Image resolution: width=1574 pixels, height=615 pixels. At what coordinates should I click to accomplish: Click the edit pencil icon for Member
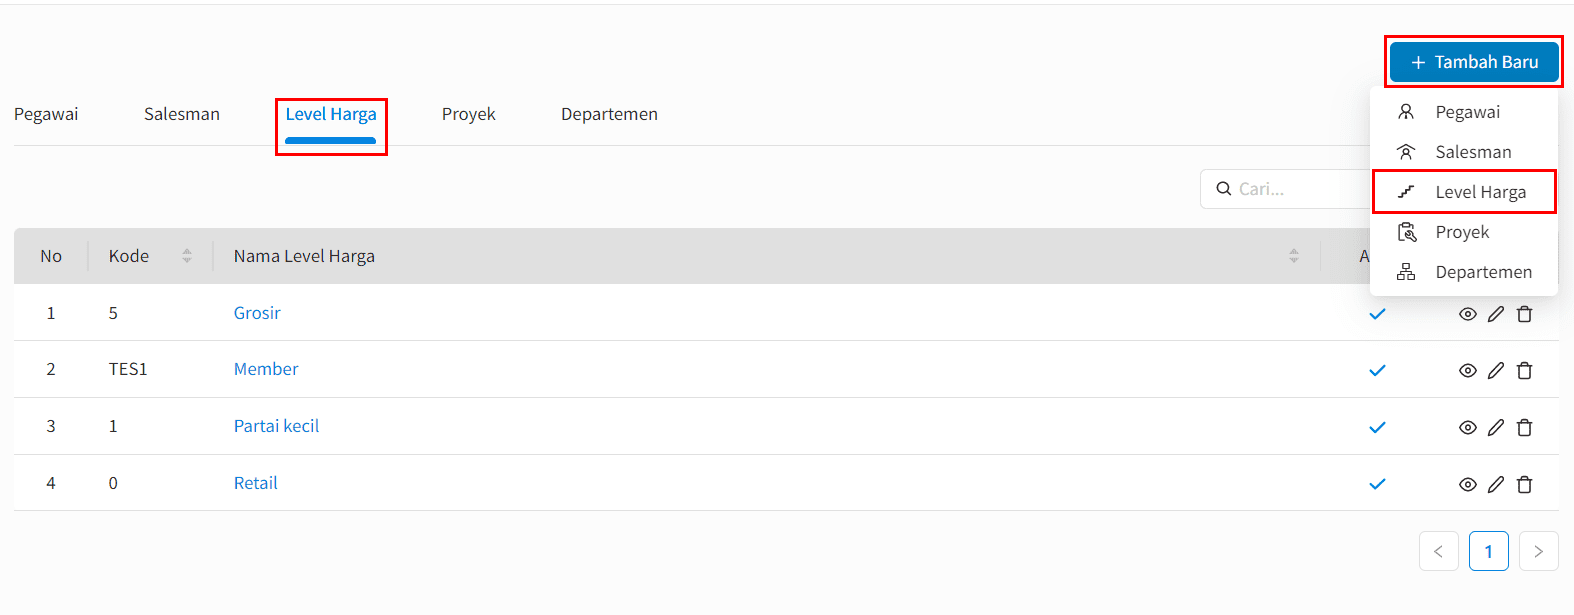tap(1496, 371)
